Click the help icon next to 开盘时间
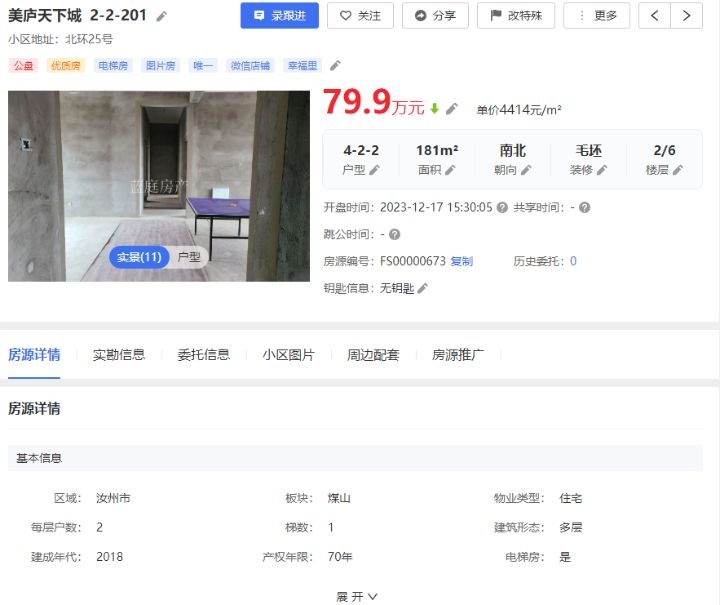 point(502,208)
